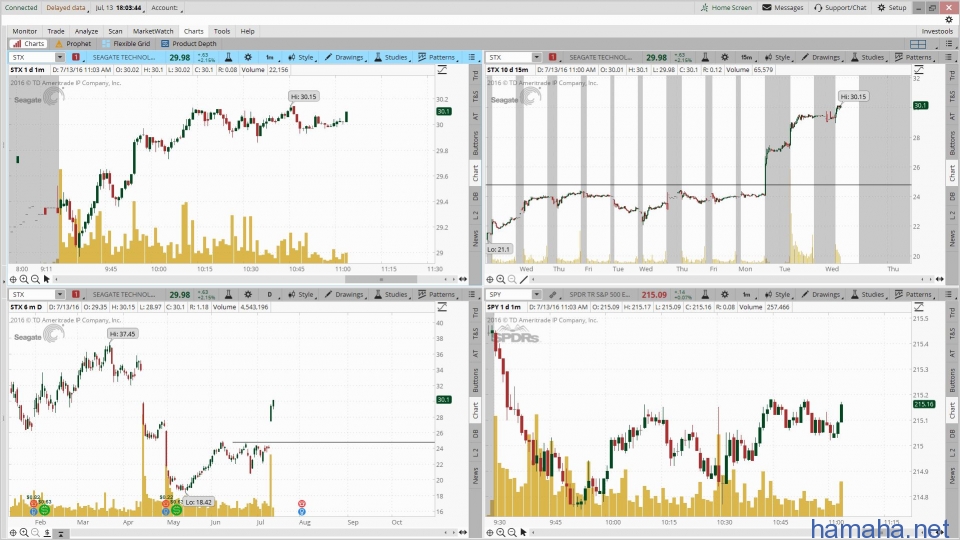This screenshot has height=540, width=960.
Task: Switch to the MarketWatch tab
Action: 153,31
